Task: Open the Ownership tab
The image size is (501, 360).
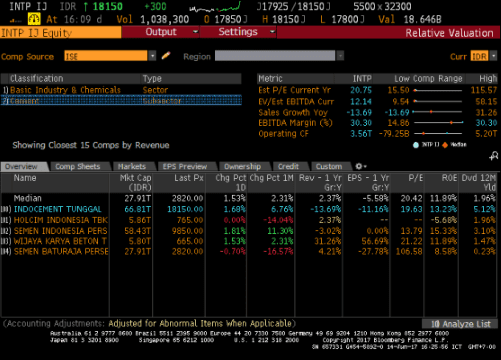Action: 242,166
